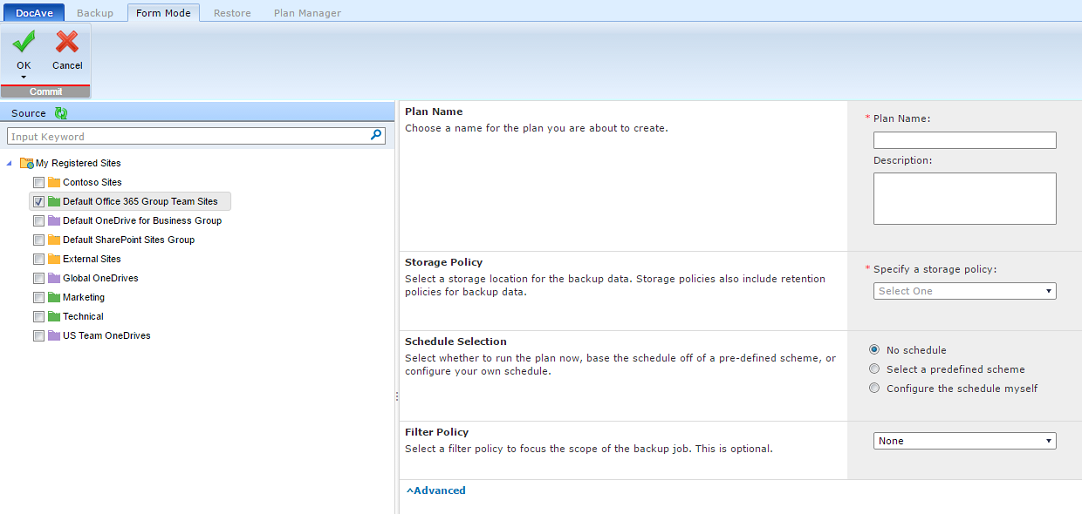
Task: Switch to the Backup tab
Action: pos(95,13)
